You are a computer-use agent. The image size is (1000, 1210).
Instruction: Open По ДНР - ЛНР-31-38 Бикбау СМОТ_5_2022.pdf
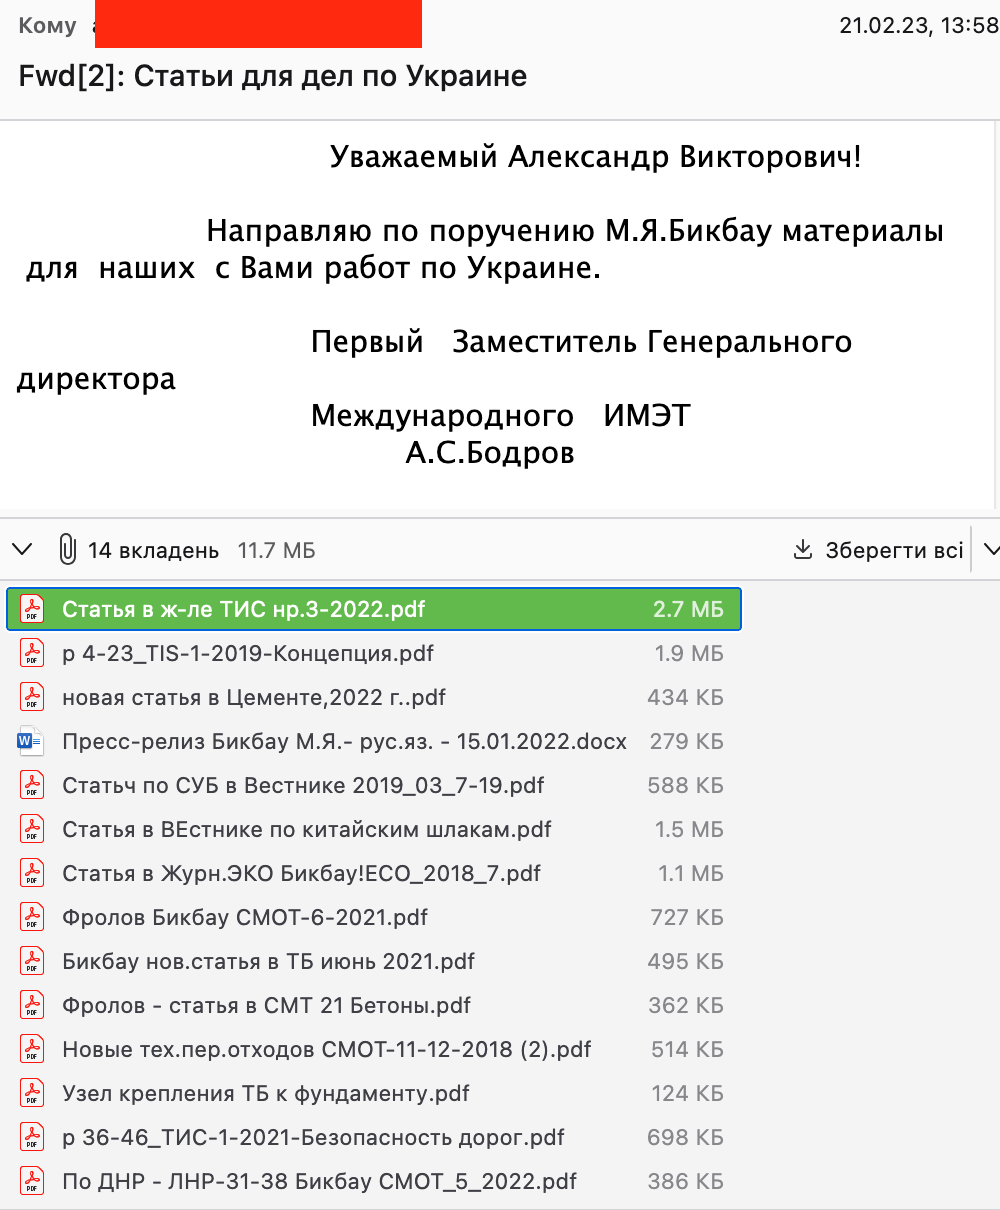(x=374, y=1181)
